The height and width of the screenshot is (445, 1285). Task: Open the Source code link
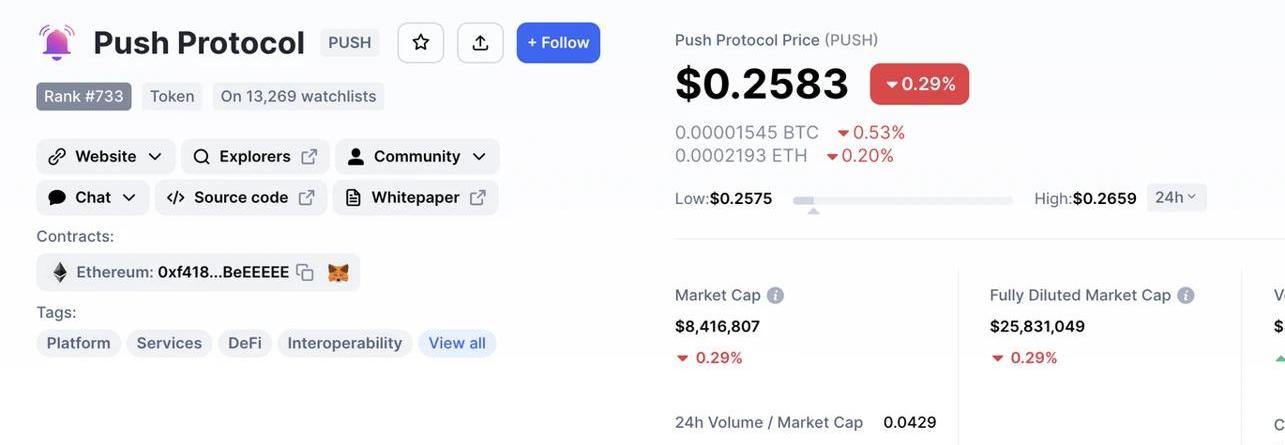click(x=241, y=198)
